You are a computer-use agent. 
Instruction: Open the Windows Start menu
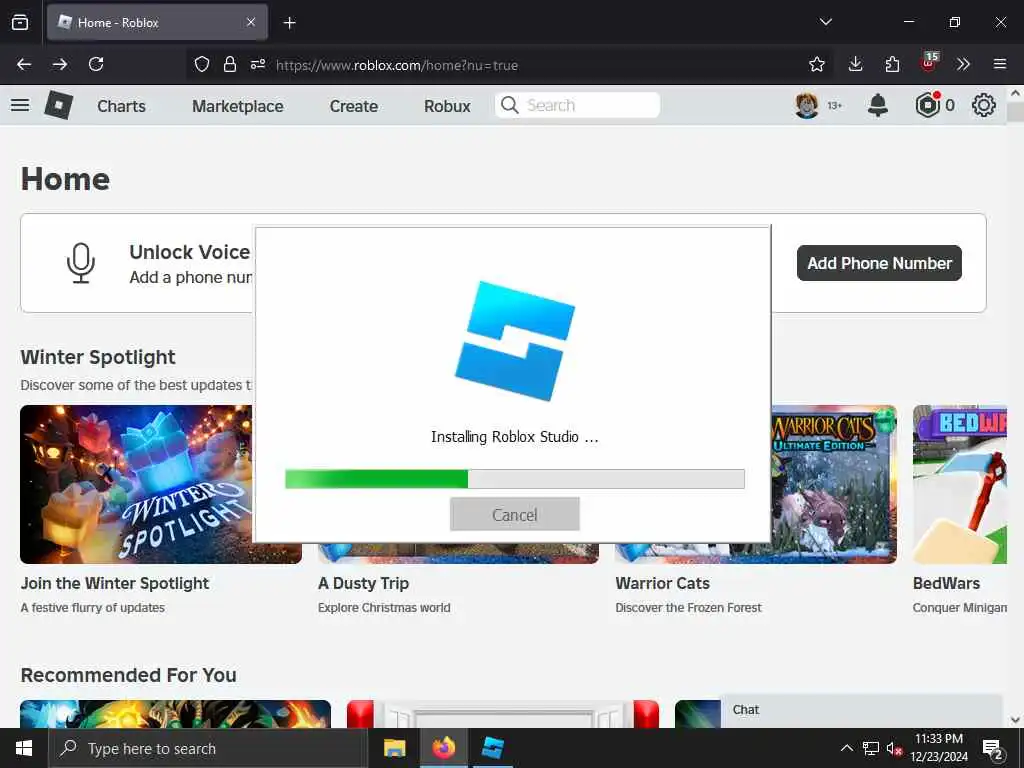(24, 748)
